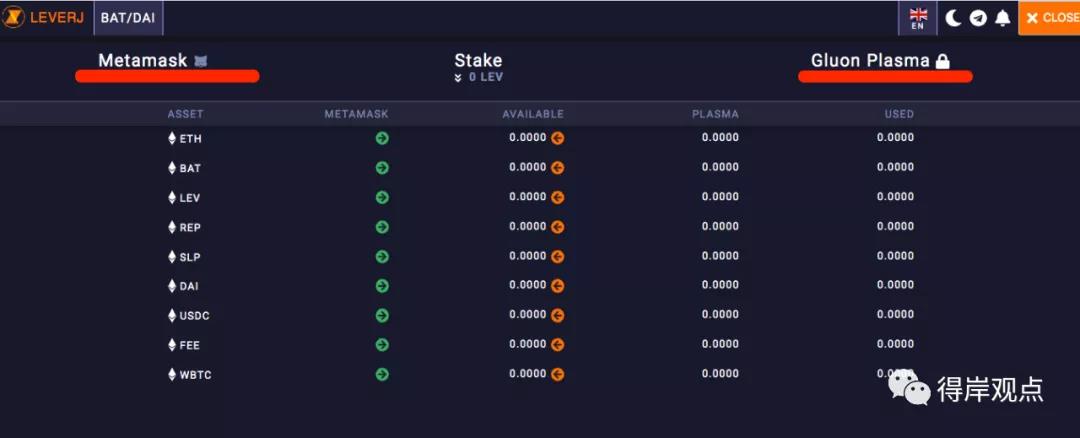Viewport: 1080px width, 438px height.
Task: Select the Gluon Plasma heading
Action: [870, 61]
